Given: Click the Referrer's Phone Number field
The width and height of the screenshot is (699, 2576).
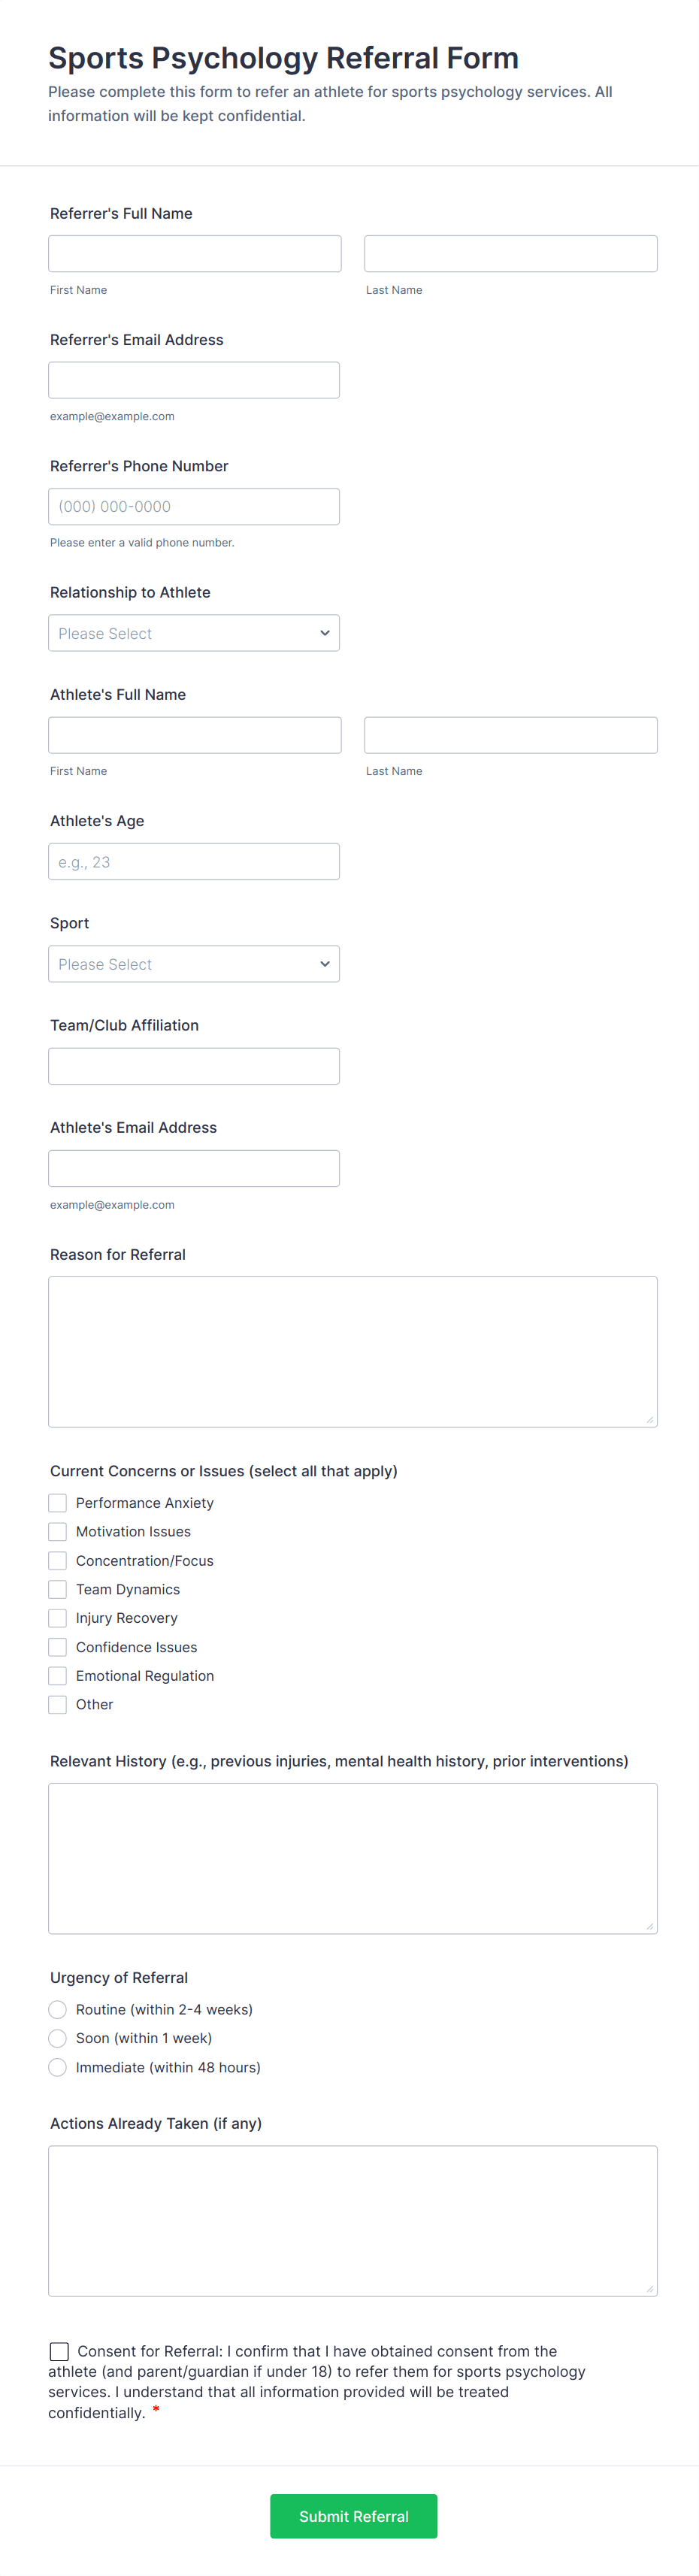Looking at the screenshot, I should (x=194, y=507).
